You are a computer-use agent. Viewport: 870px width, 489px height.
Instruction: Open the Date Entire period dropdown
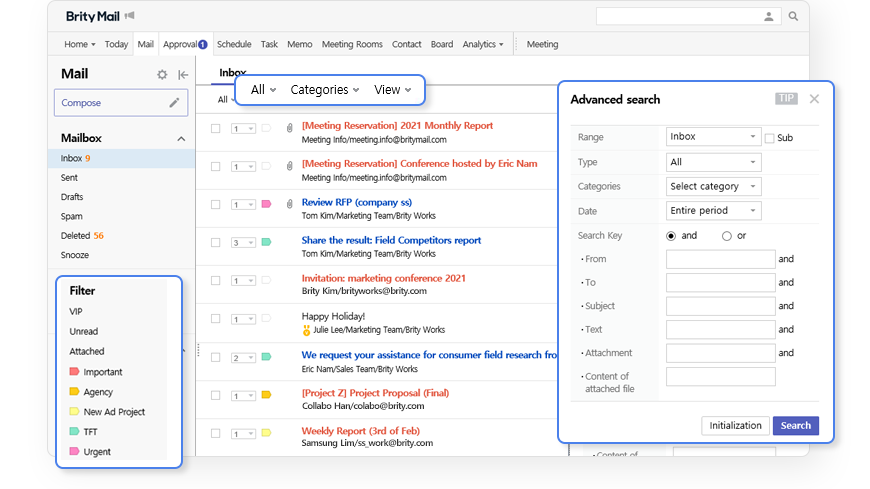coord(714,211)
